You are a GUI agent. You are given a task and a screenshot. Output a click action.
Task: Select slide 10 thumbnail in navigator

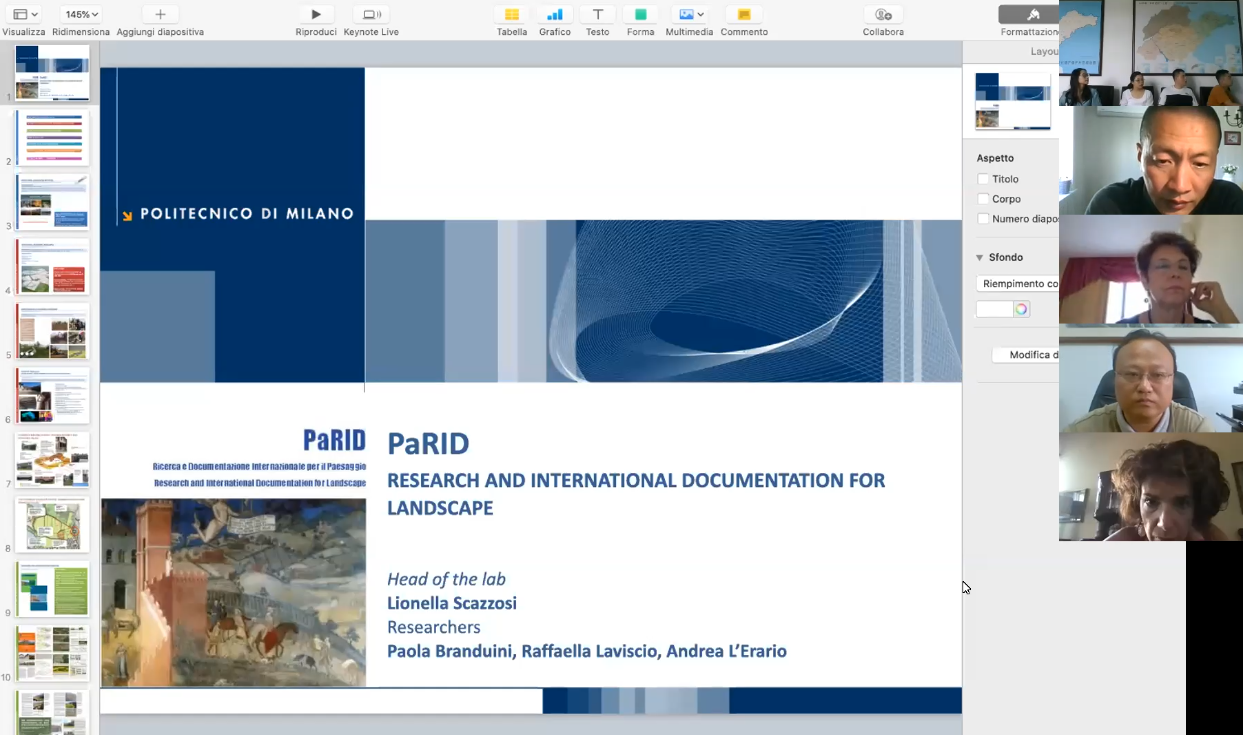pyautogui.click(x=52, y=653)
